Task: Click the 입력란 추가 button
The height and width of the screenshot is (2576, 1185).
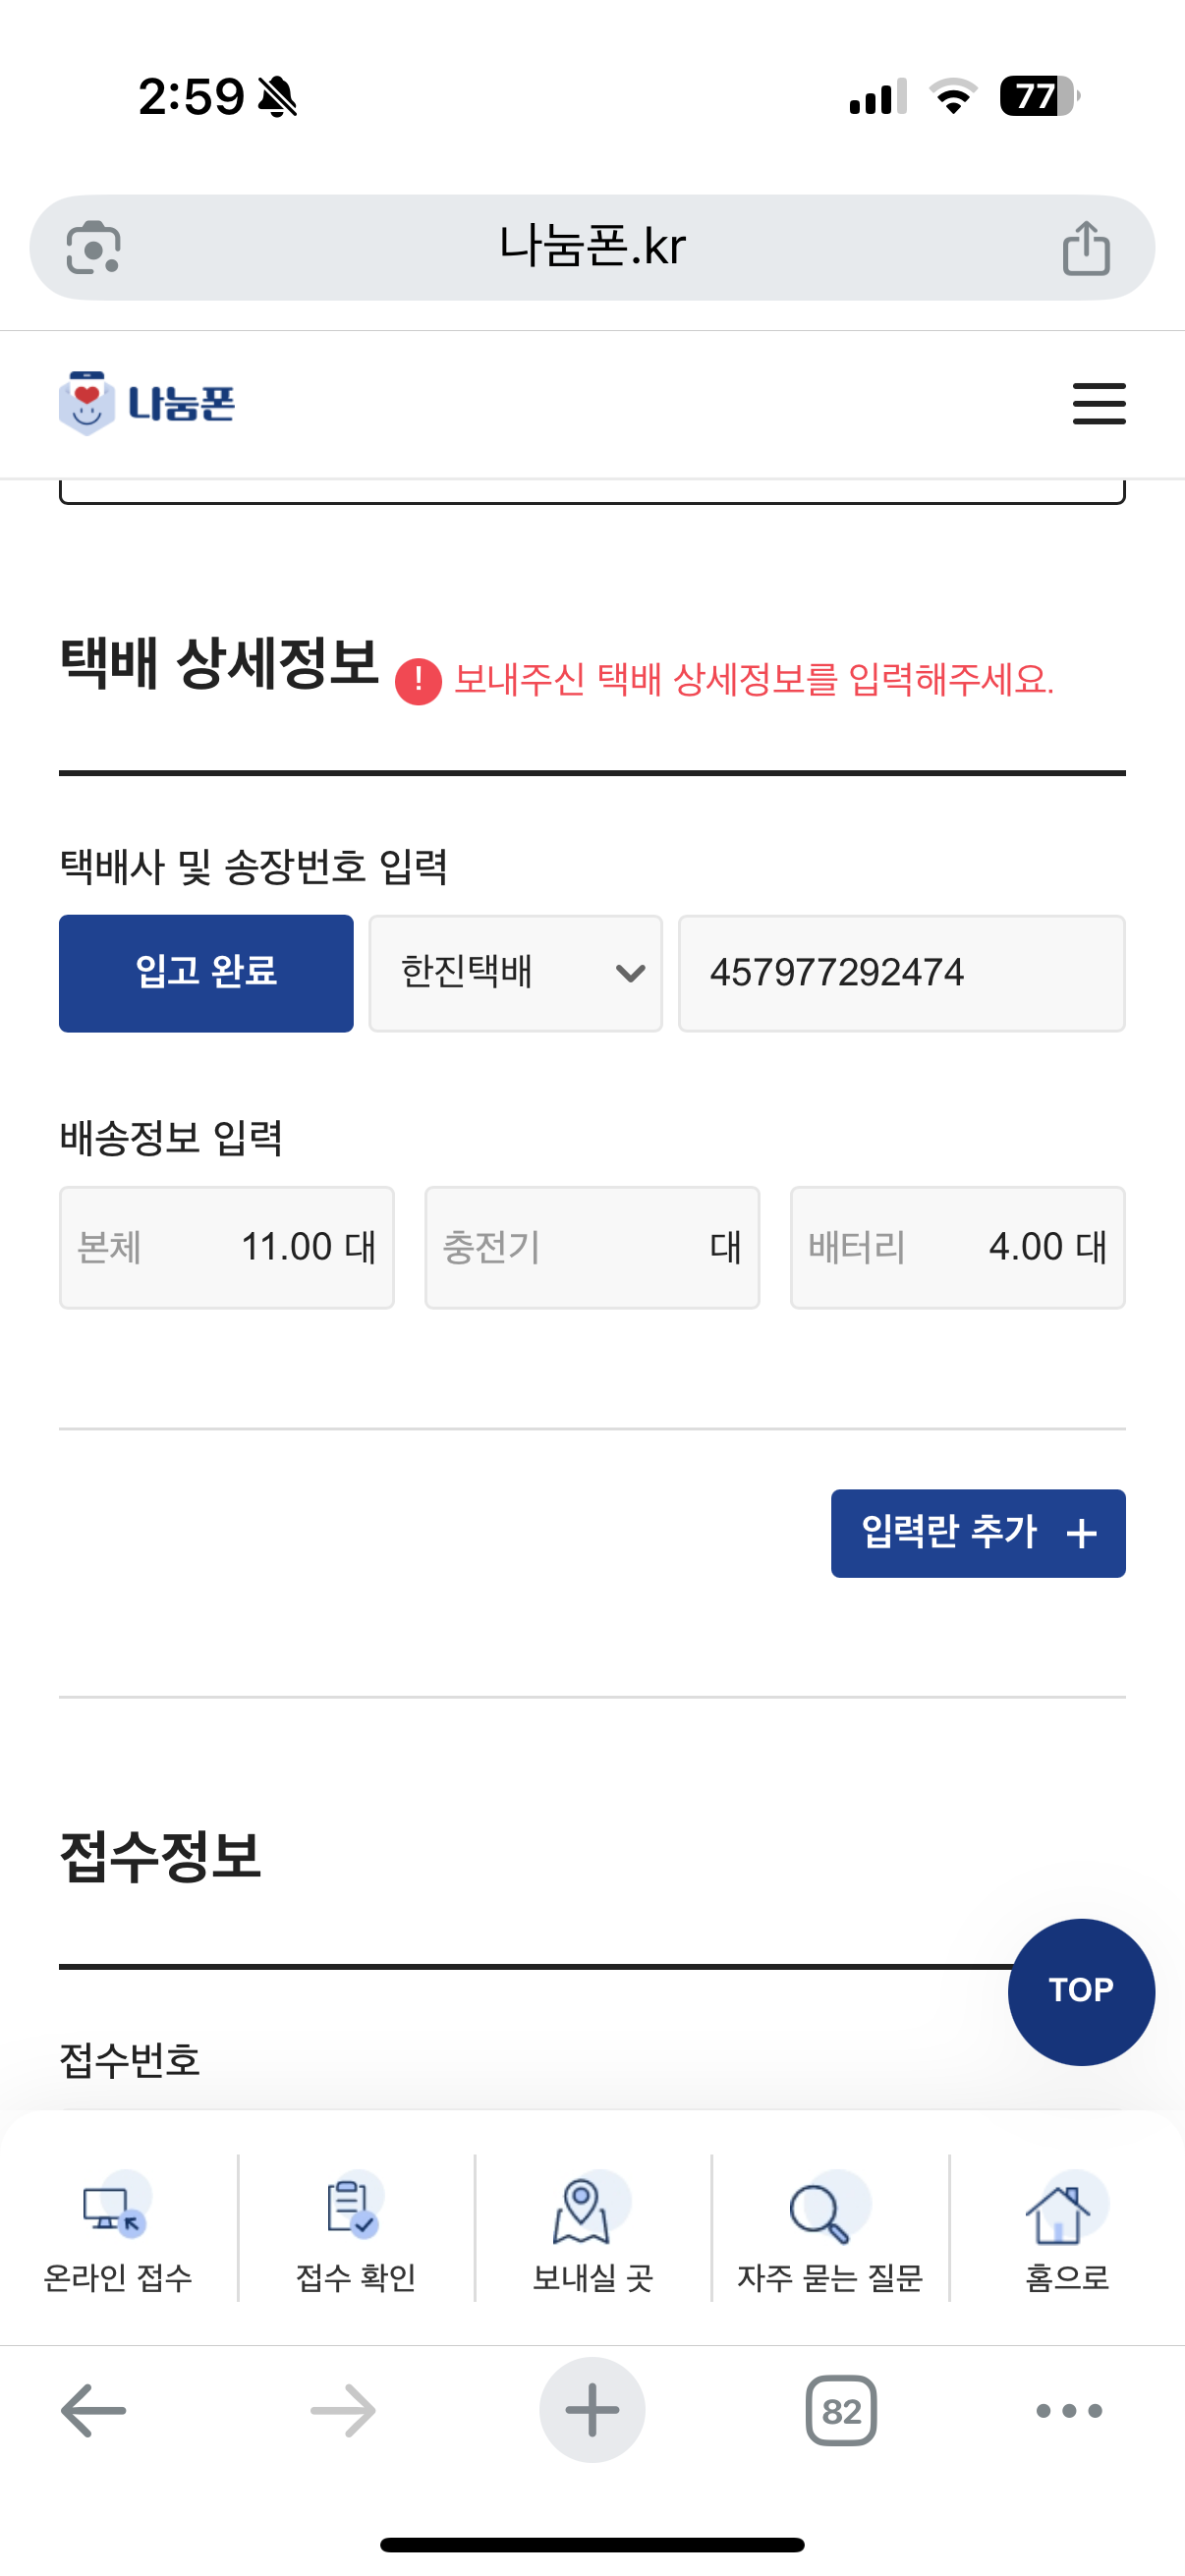Action: tap(977, 1533)
